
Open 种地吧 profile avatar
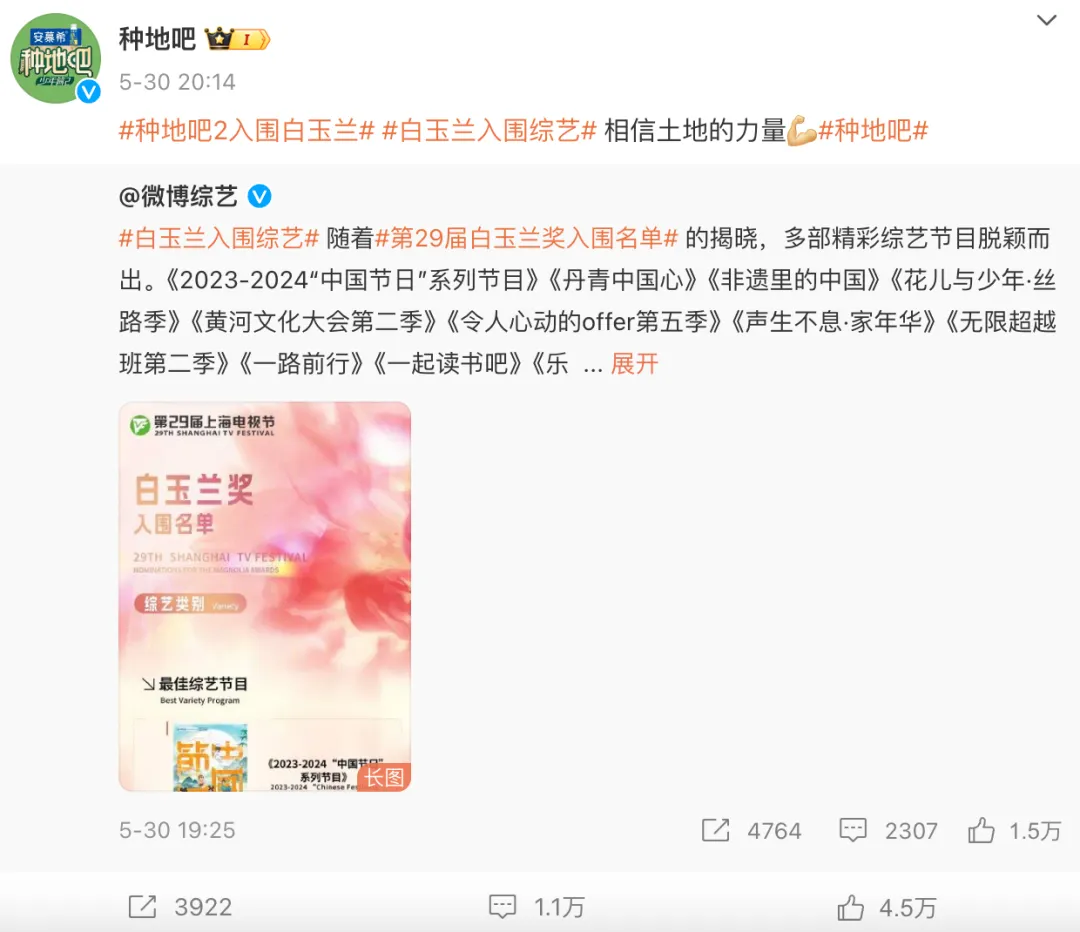pos(56,59)
